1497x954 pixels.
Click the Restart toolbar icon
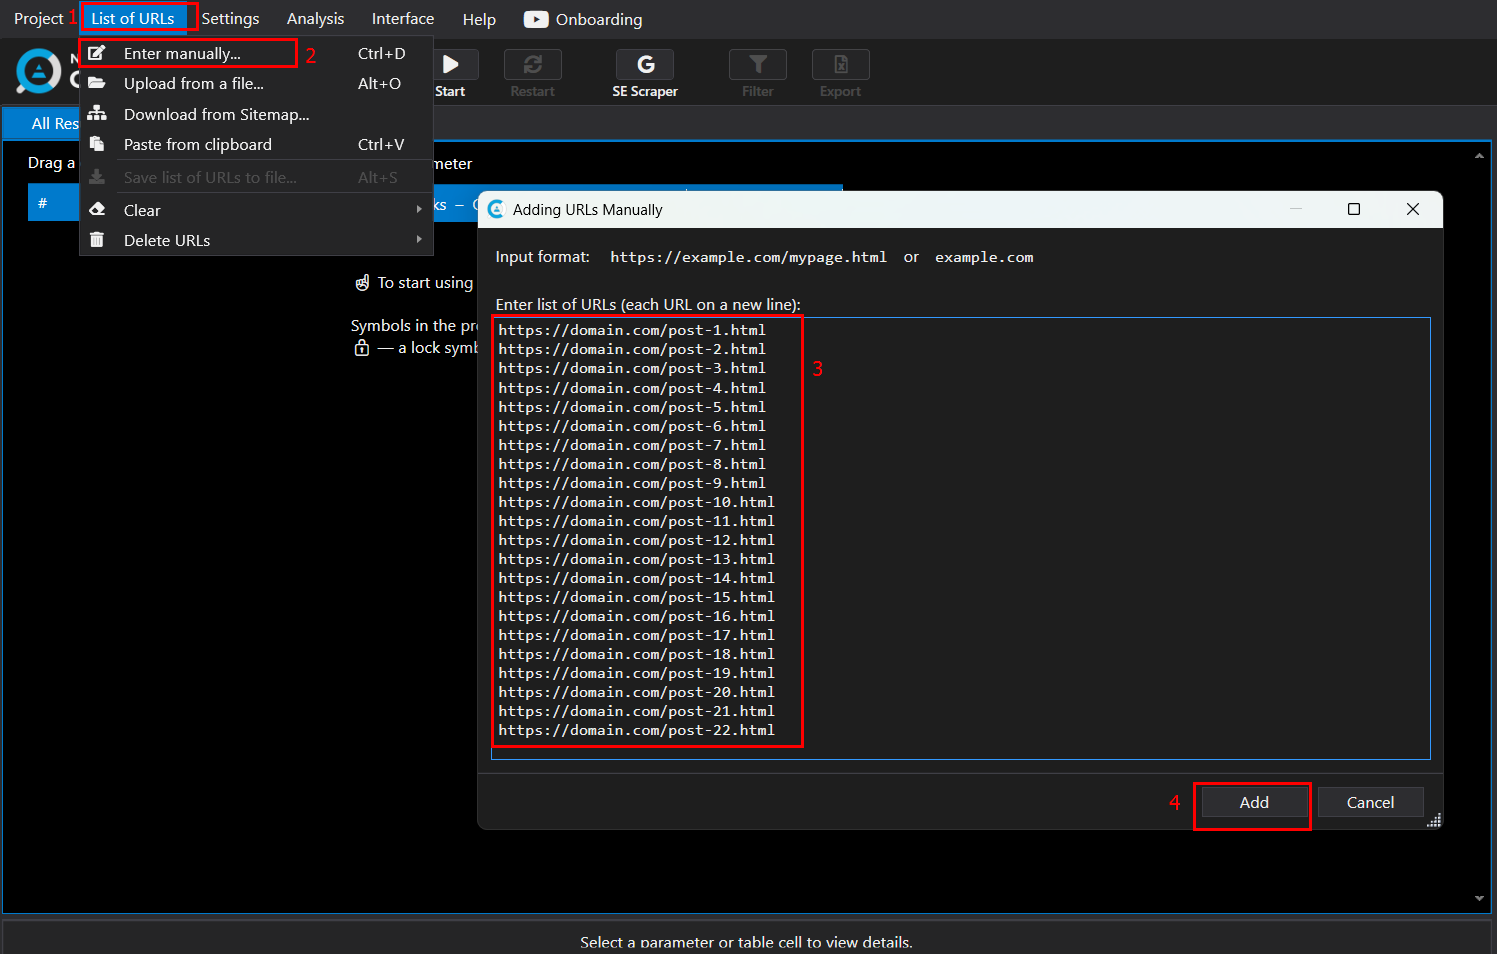(532, 65)
